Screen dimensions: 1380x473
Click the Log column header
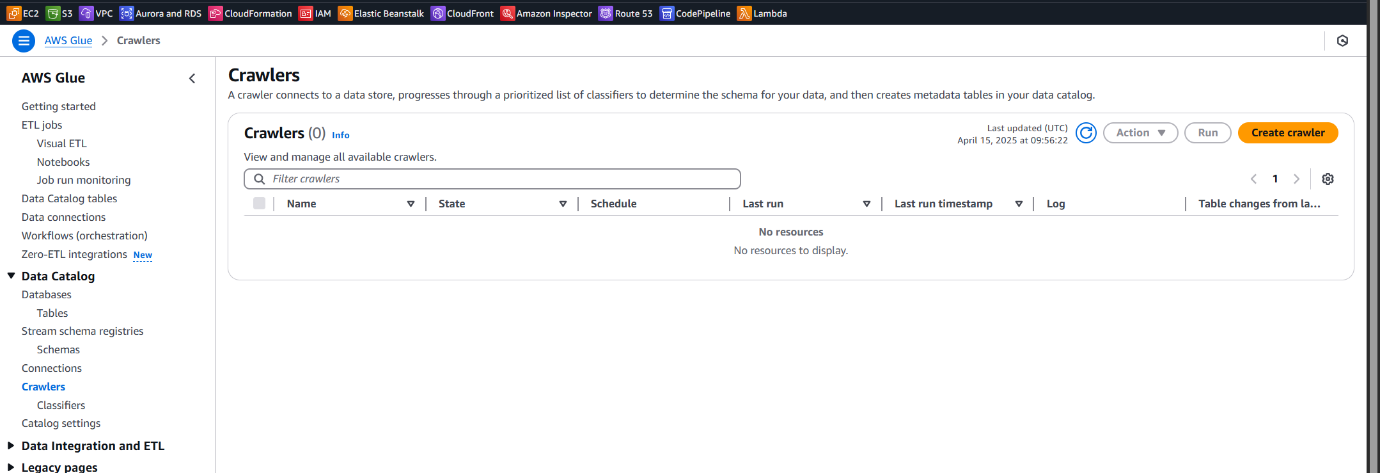point(1056,203)
